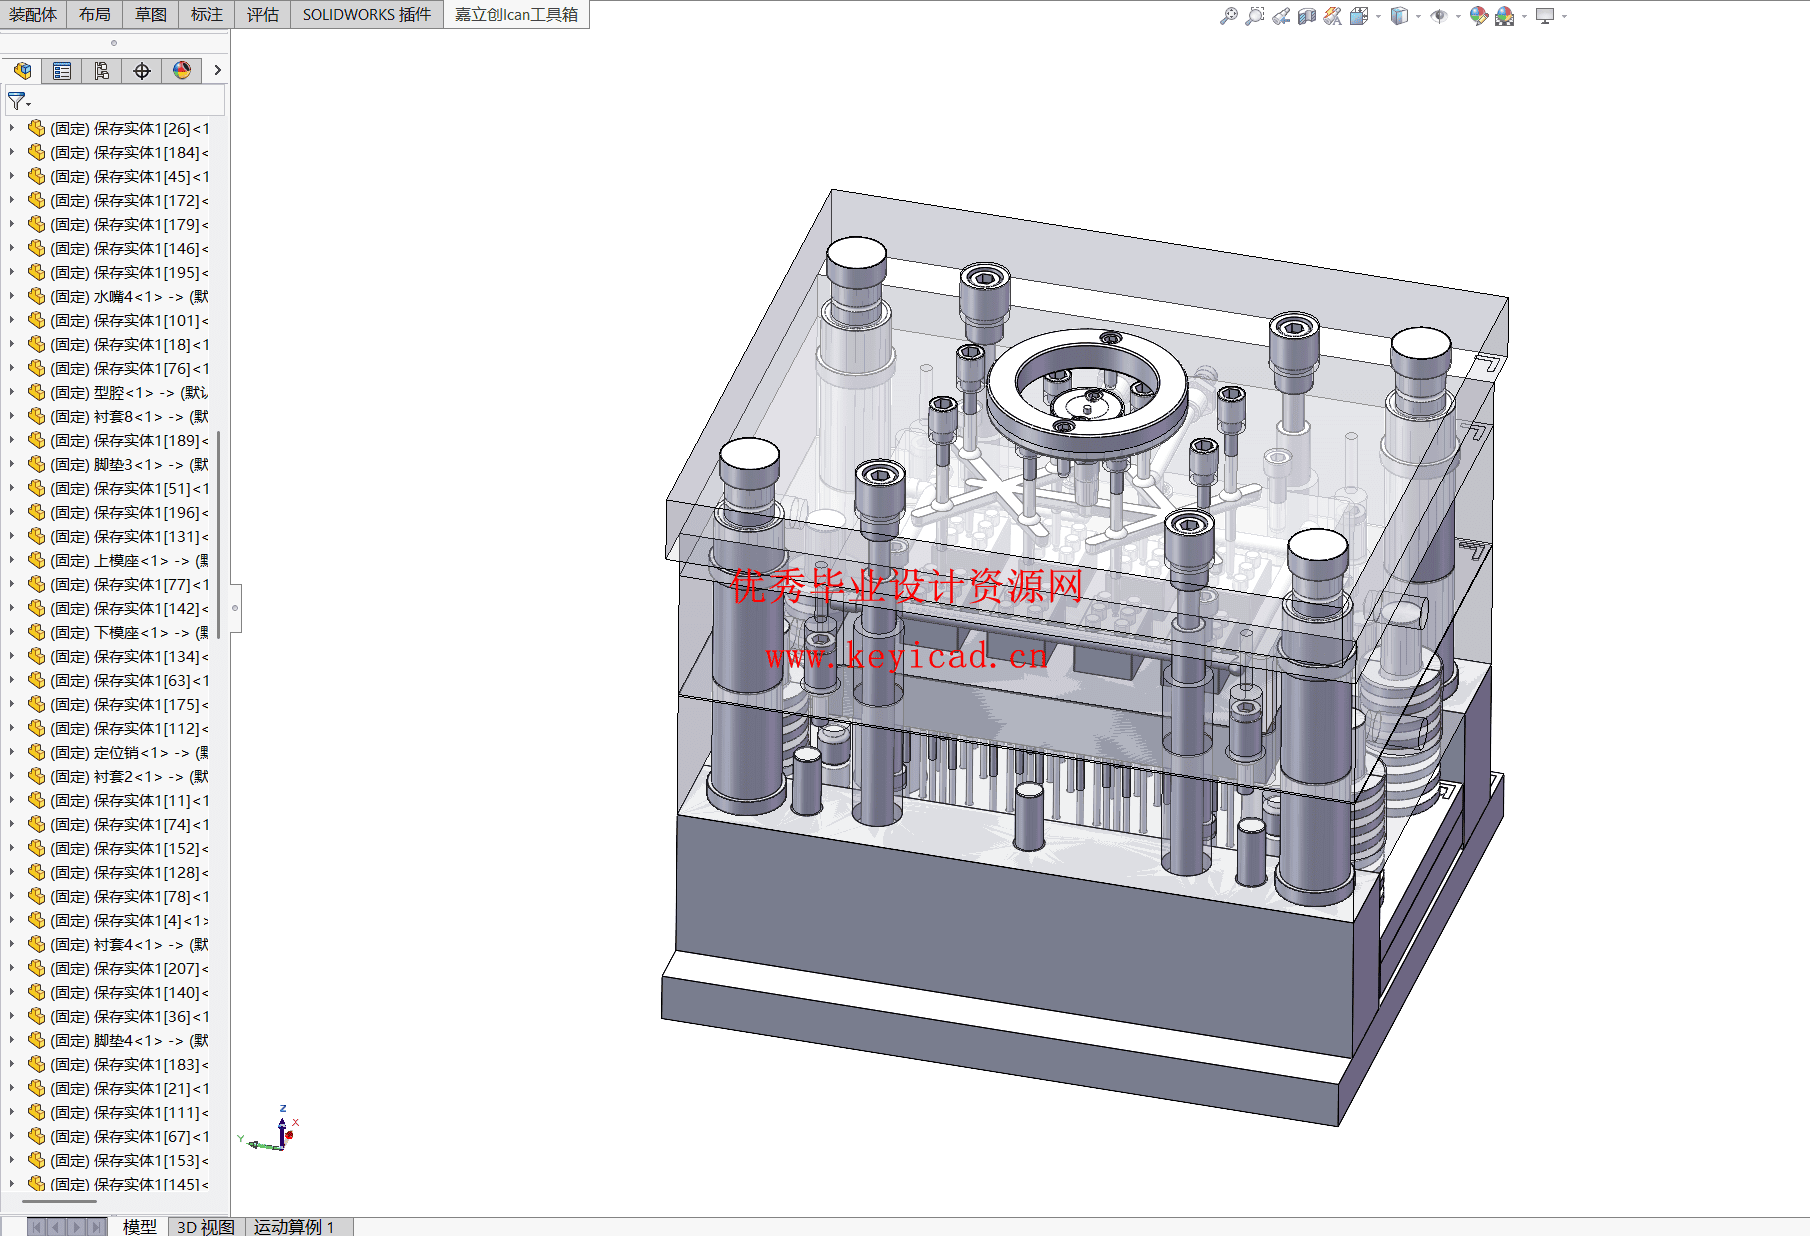Click the part icon of 保存实体1[146]

click(37, 248)
